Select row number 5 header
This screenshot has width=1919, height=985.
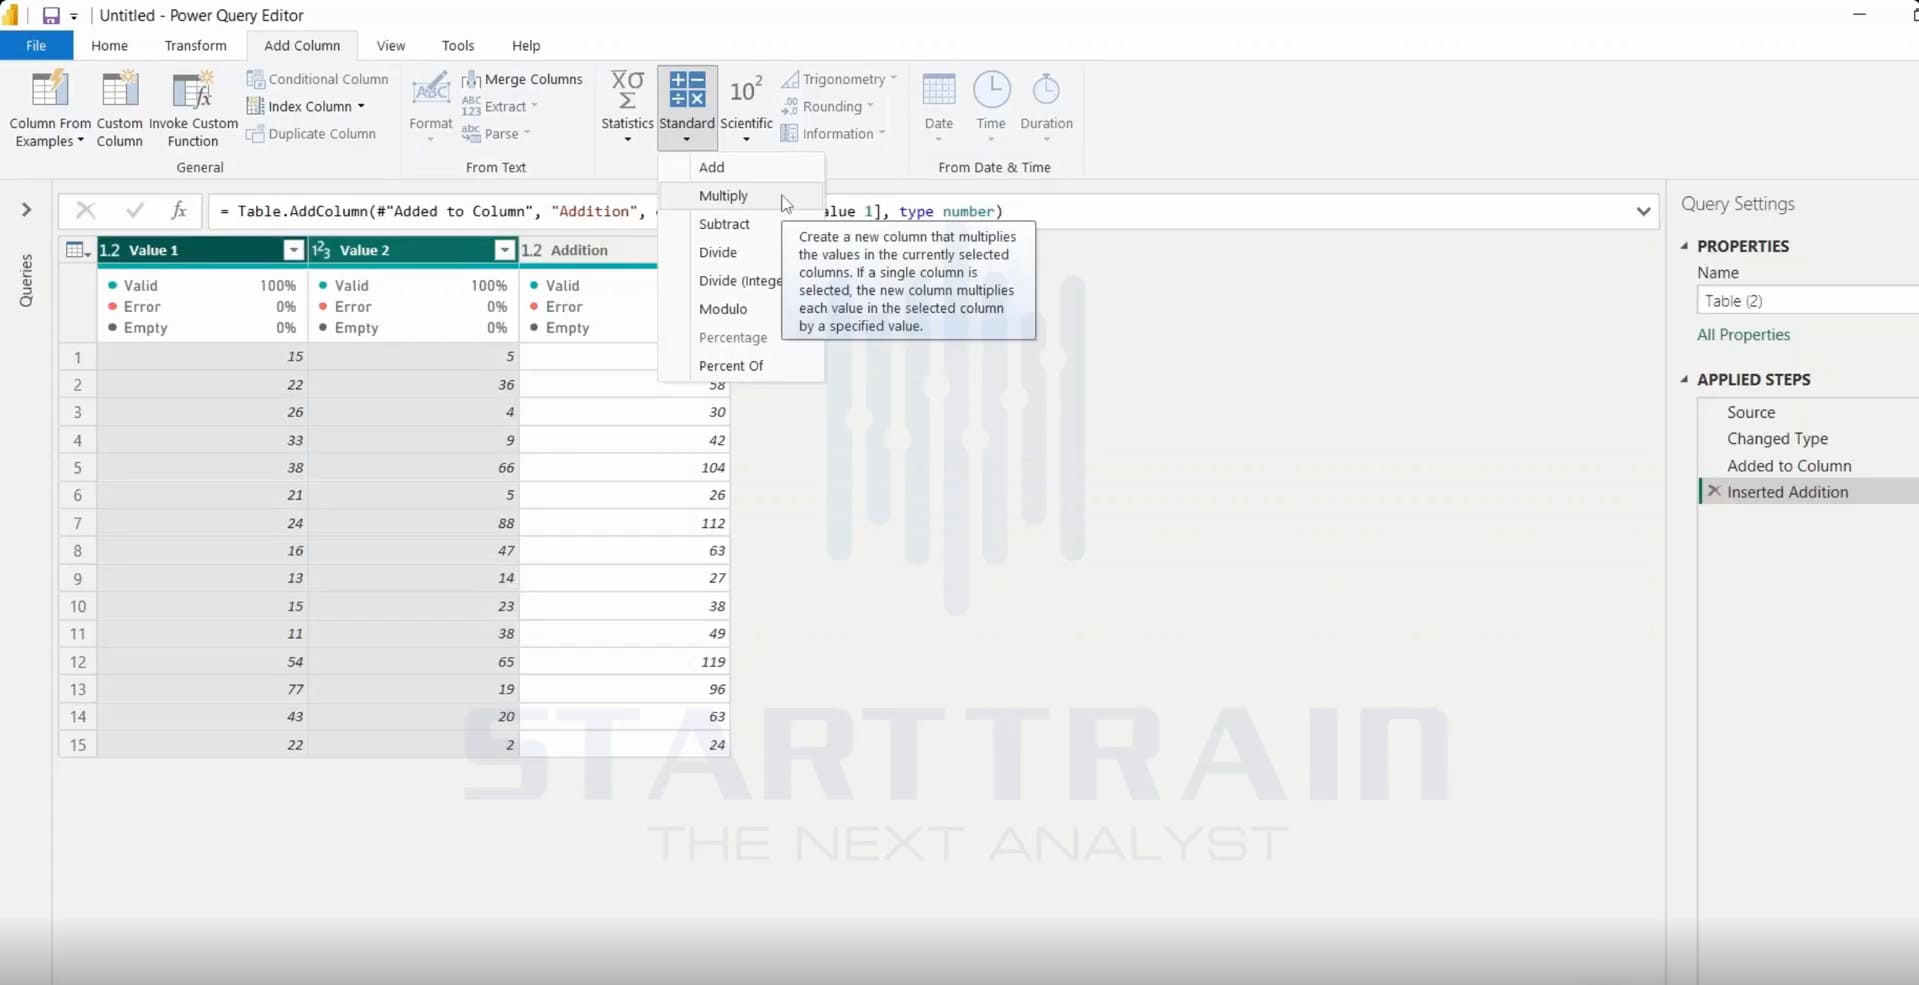(x=78, y=467)
